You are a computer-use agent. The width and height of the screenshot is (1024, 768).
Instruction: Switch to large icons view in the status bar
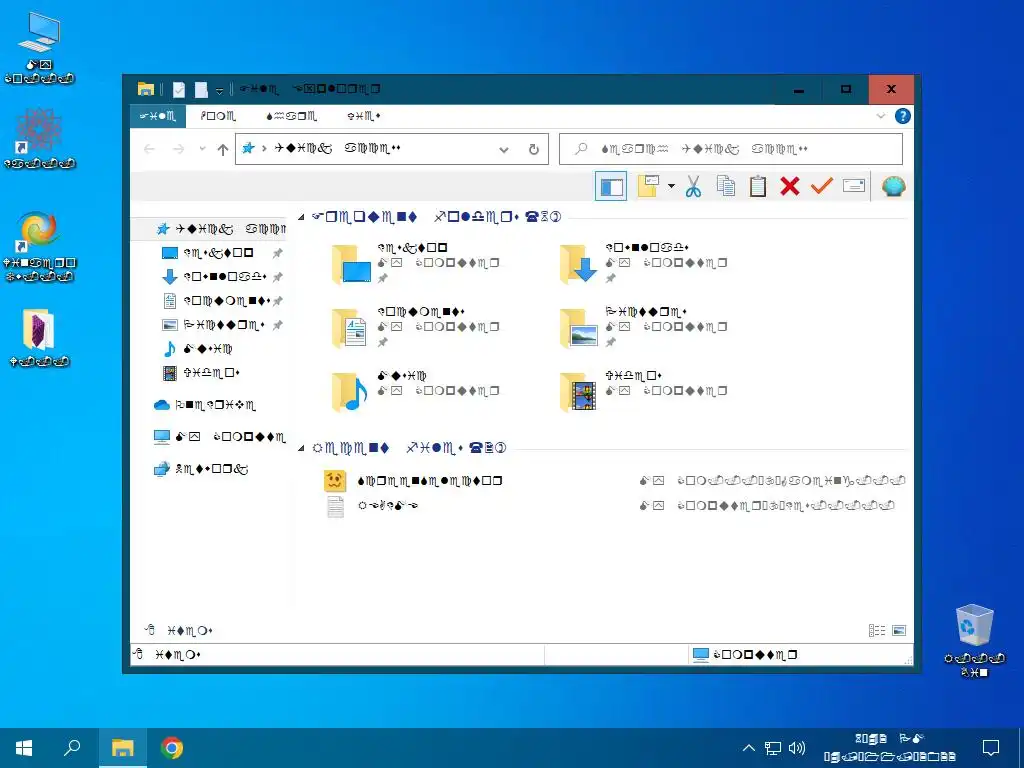[x=899, y=630]
